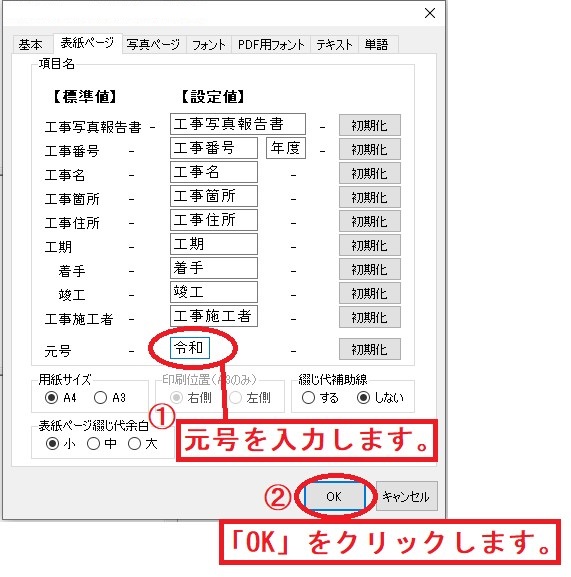Open the フォント tab
This screenshot has height=577, width=571.
click(x=209, y=45)
